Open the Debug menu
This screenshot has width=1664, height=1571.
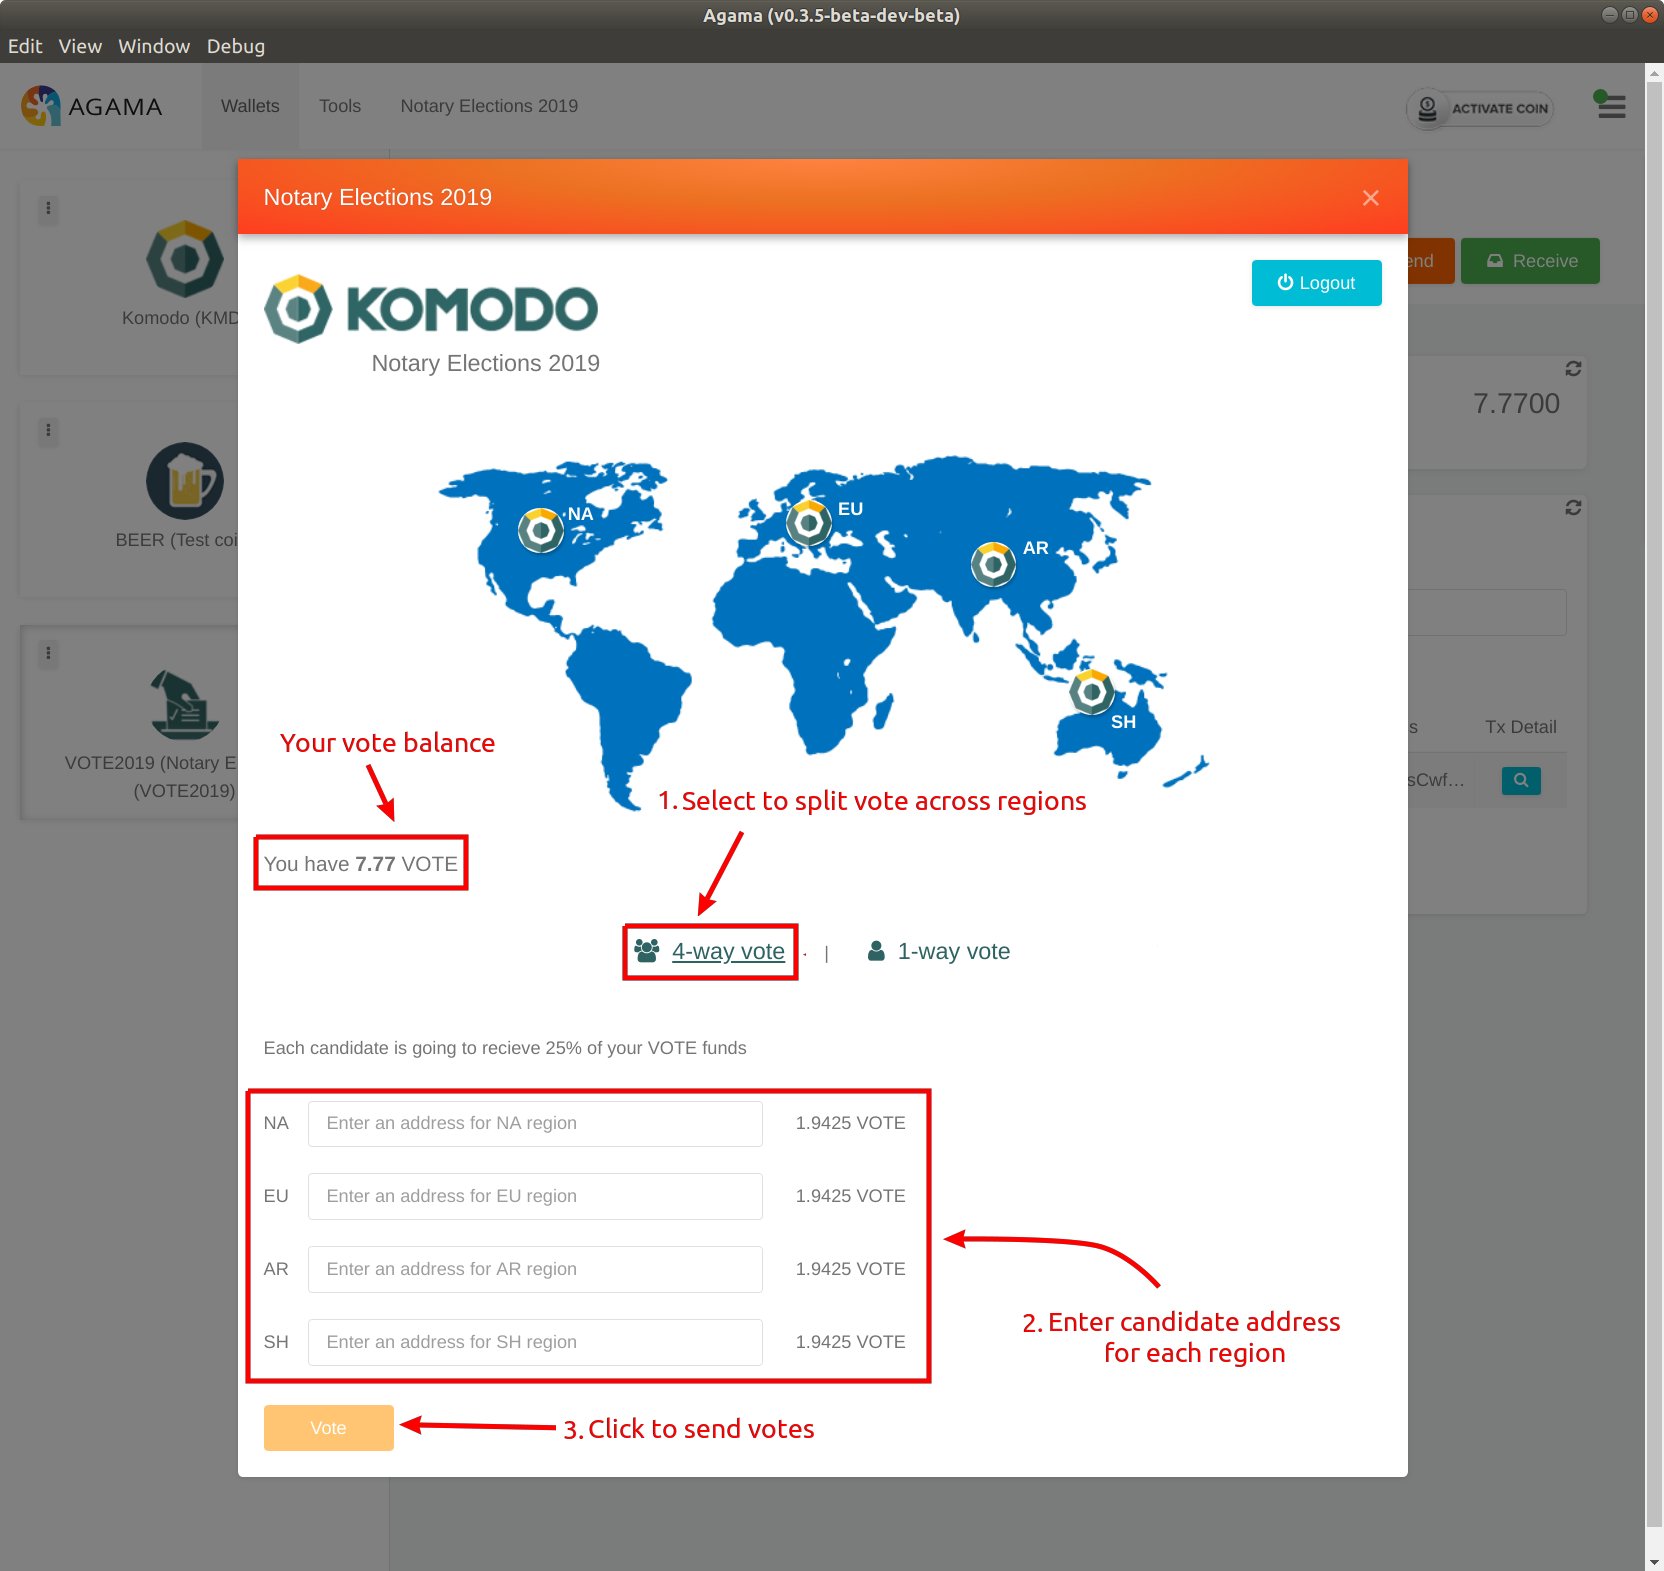point(236,46)
